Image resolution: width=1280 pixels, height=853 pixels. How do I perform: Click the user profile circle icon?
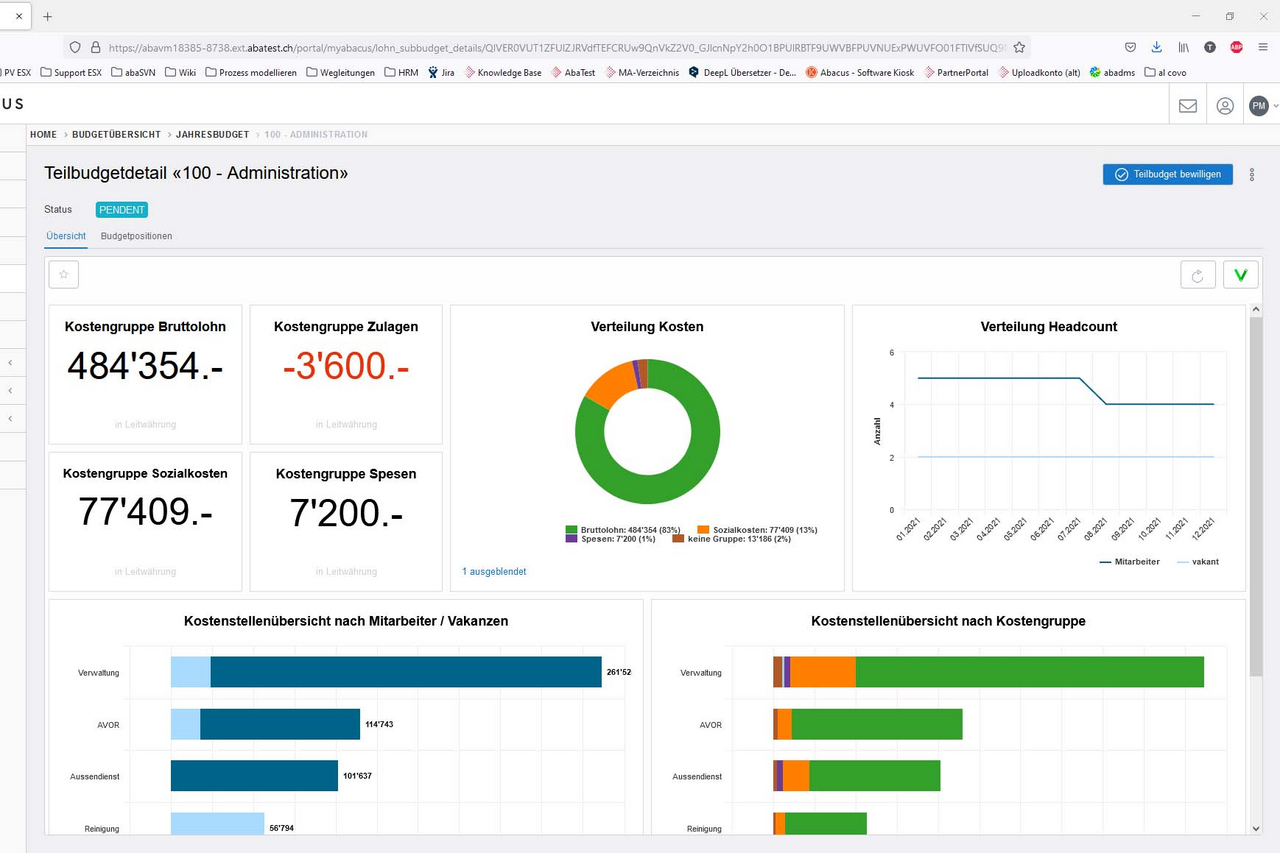[x=1225, y=106]
